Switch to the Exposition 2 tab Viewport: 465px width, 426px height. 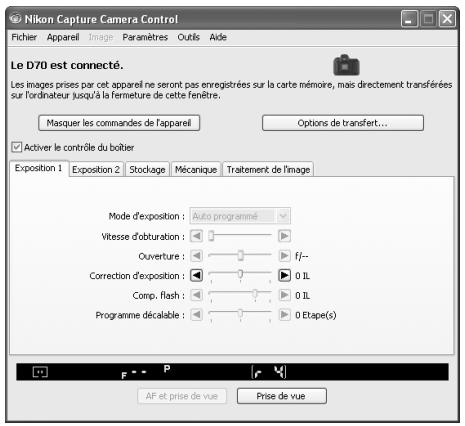(x=96, y=169)
